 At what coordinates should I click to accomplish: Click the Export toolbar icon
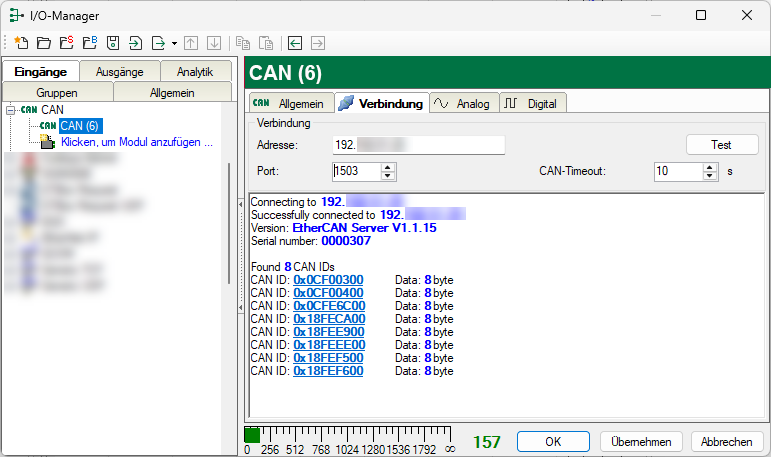click(158, 43)
